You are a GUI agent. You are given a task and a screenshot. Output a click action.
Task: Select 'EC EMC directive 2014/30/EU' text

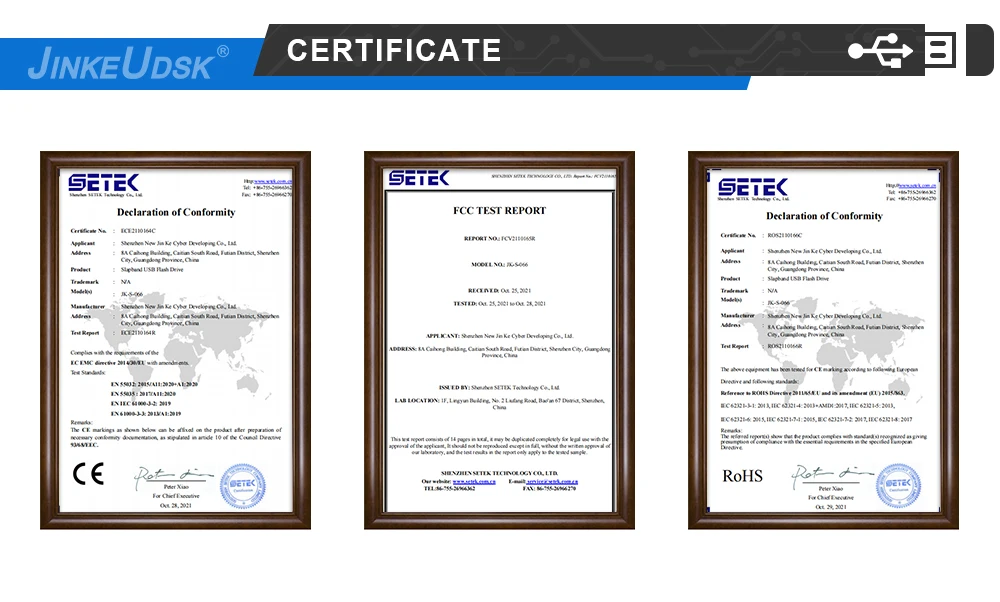[108, 363]
